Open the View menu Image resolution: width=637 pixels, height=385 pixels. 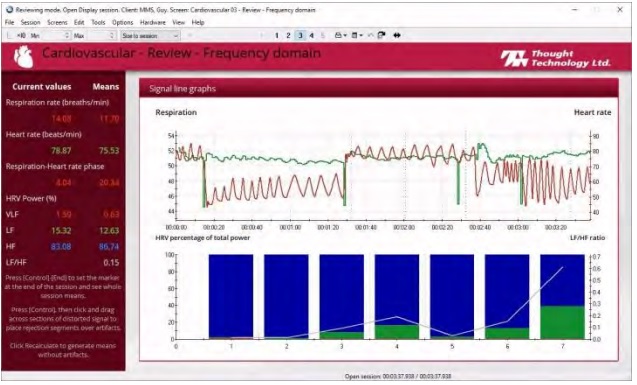pyautogui.click(x=178, y=23)
